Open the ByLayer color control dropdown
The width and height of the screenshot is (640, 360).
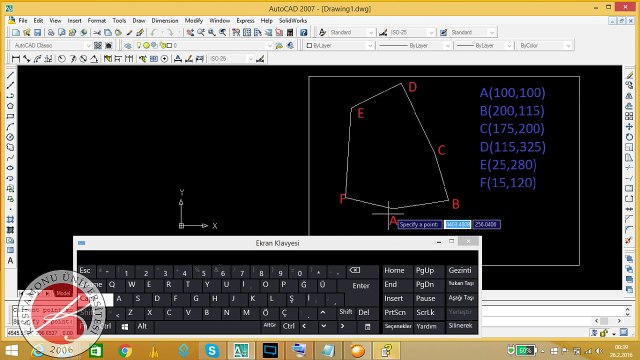[340, 46]
